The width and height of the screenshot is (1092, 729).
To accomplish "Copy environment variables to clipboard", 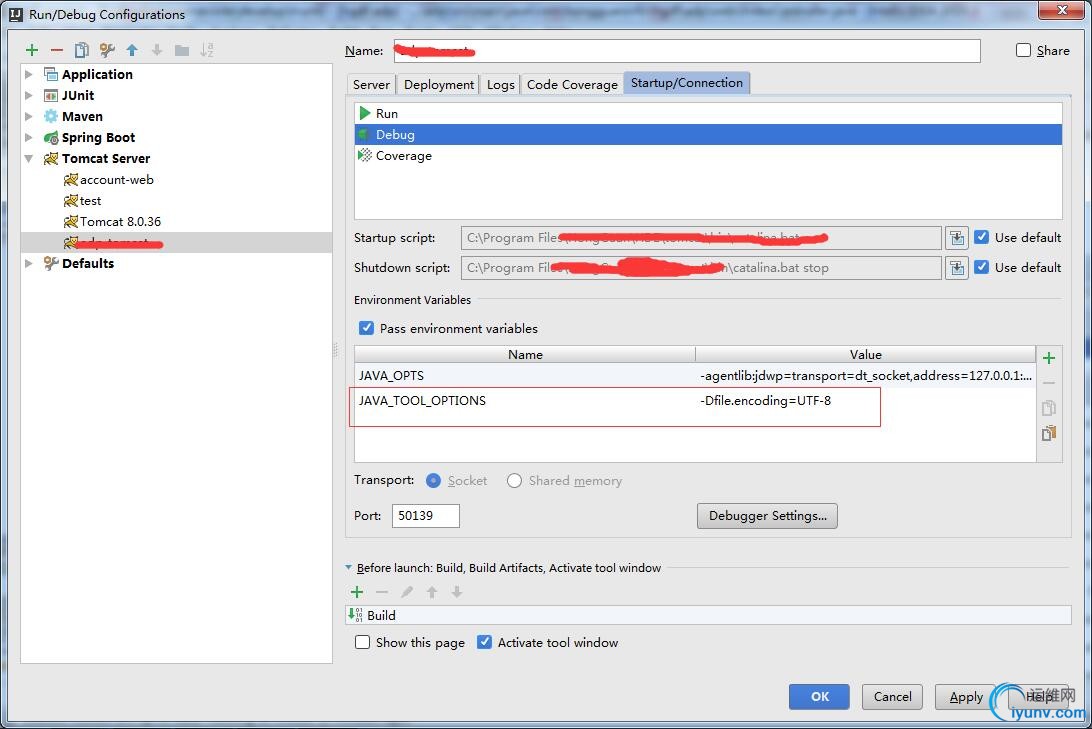I will [1049, 408].
